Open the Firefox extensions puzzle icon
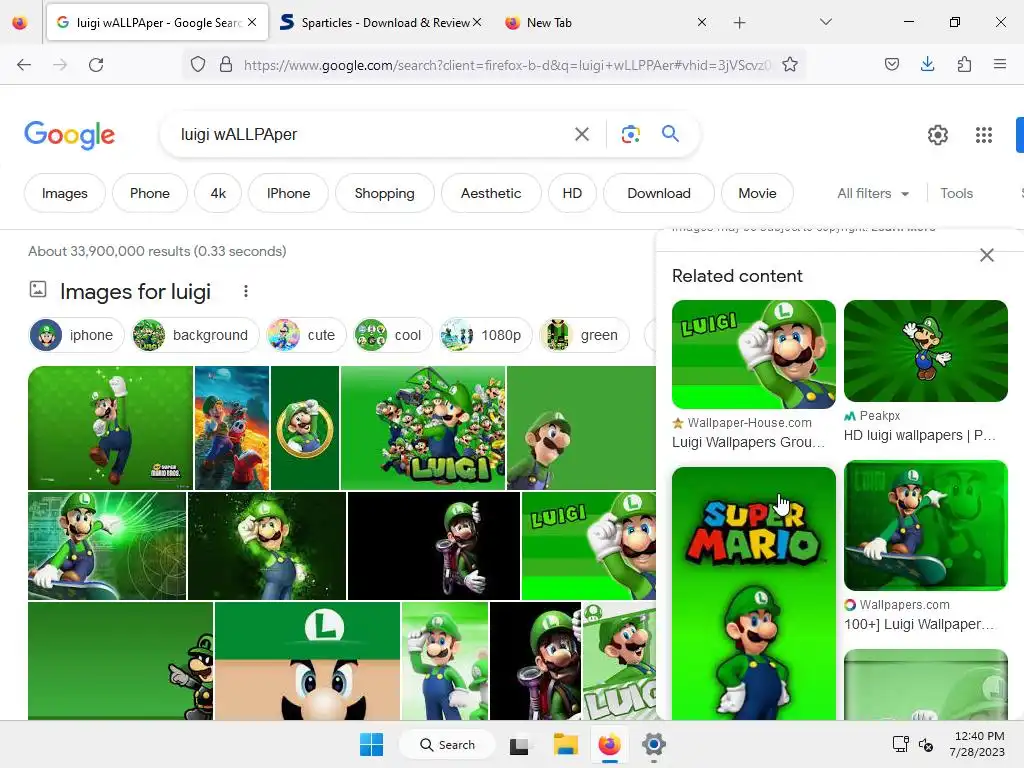 [x=964, y=64]
